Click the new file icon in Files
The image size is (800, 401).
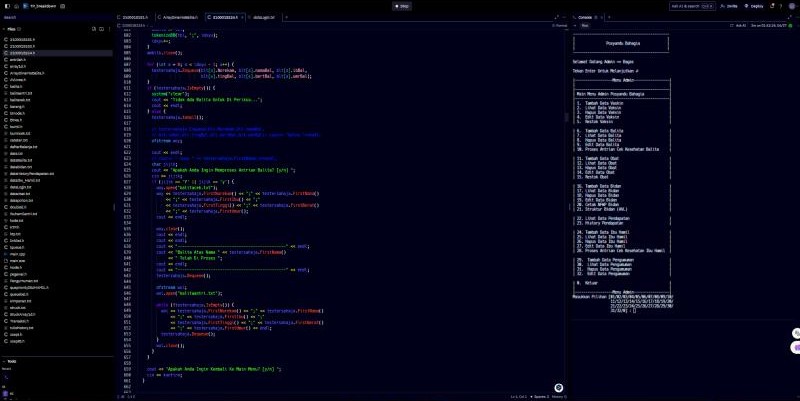94,29
